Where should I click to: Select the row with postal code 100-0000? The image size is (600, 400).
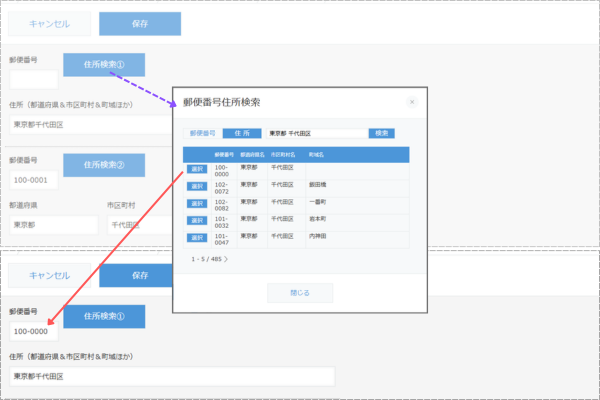coord(195,170)
